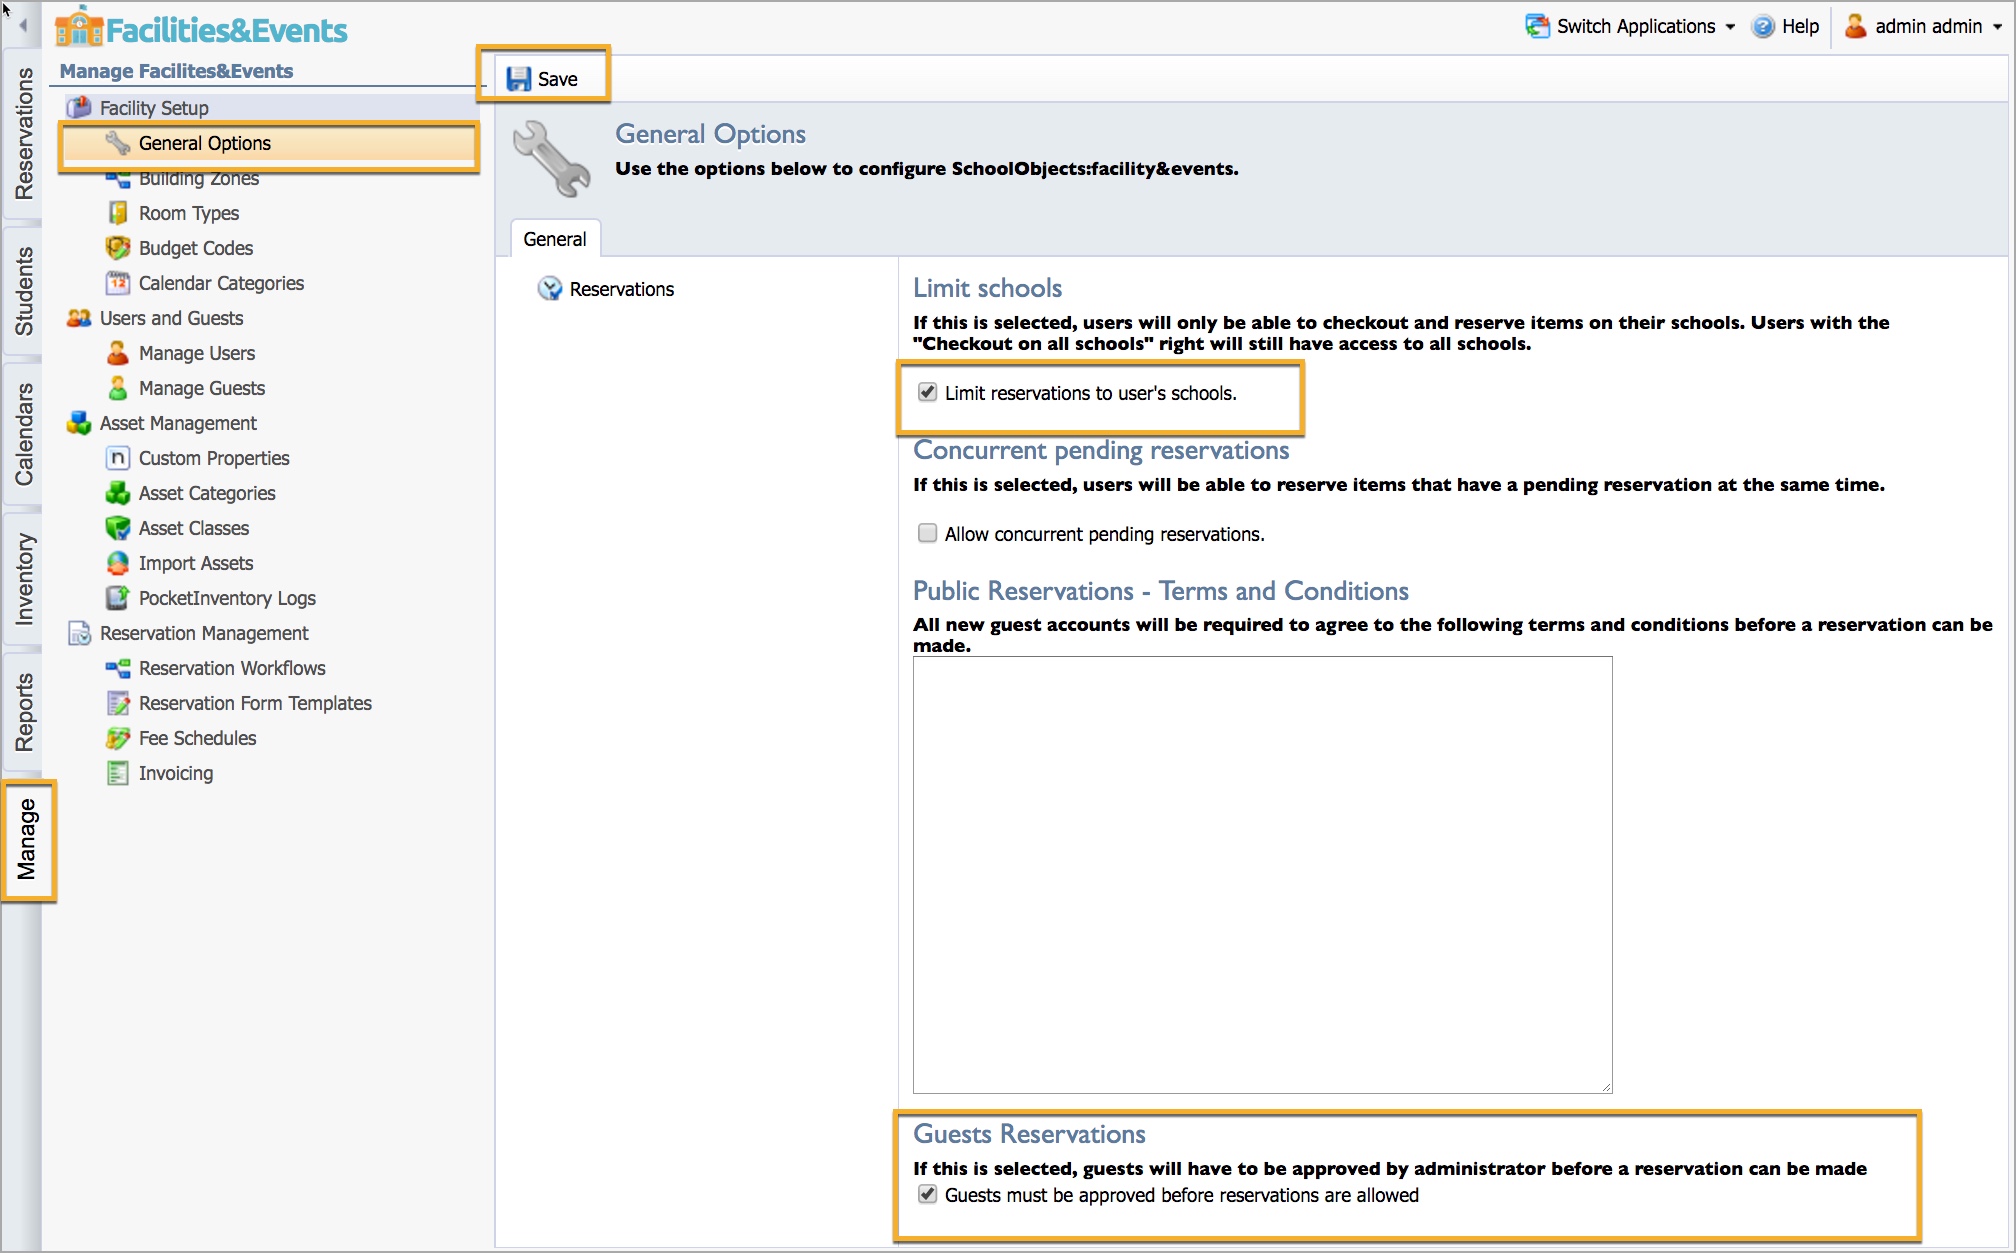Click the Manage Guests person icon
The height and width of the screenshot is (1253, 2016).
[x=118, y=388]
